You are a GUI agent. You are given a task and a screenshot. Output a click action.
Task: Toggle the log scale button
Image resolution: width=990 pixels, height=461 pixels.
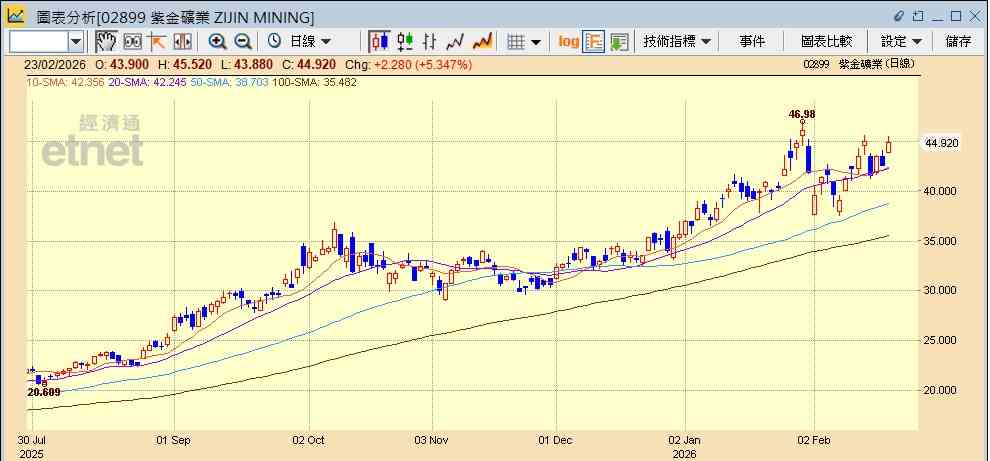point(568,42)
